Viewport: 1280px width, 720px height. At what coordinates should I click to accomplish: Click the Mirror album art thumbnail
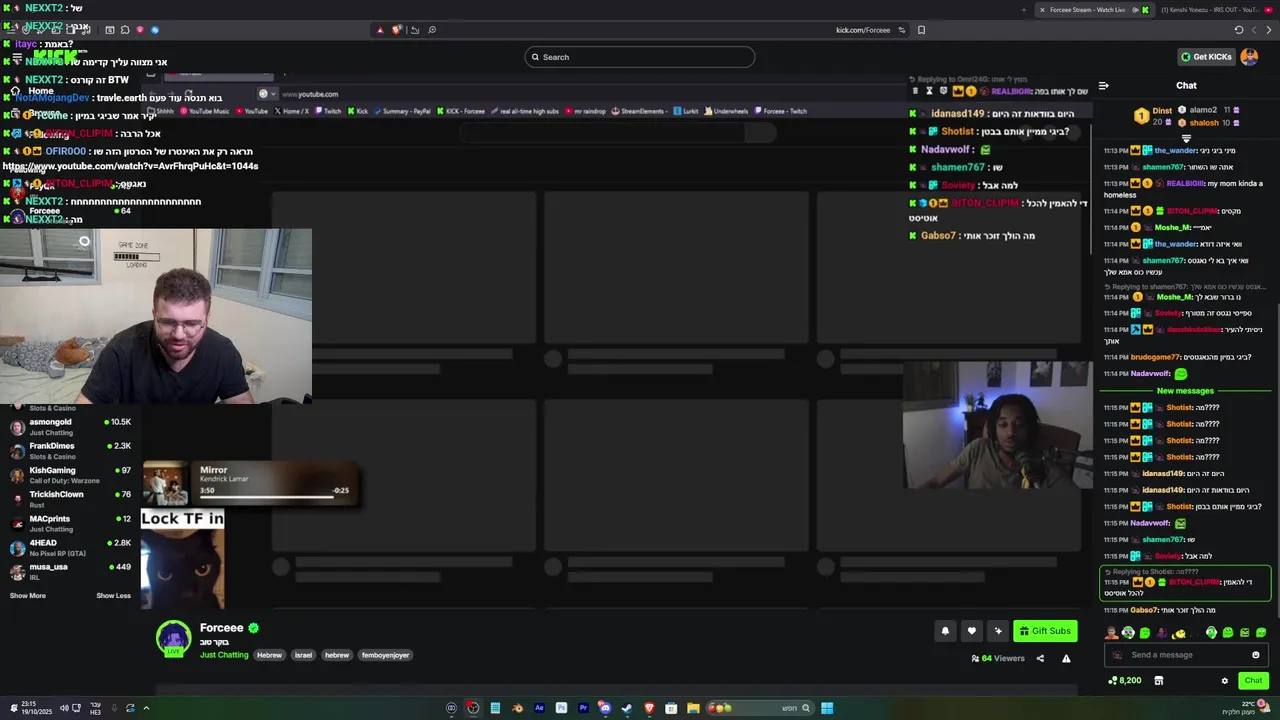click(166, 484)
